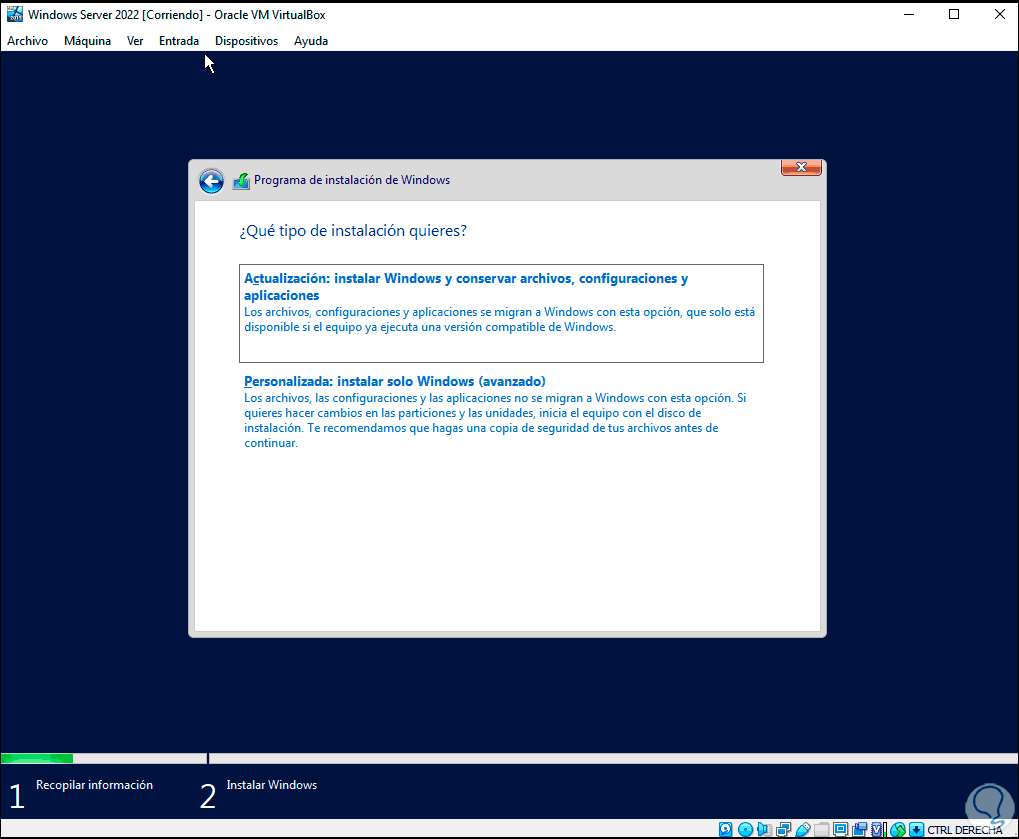Close the Windows setup dialog

(x=801, y=167)
